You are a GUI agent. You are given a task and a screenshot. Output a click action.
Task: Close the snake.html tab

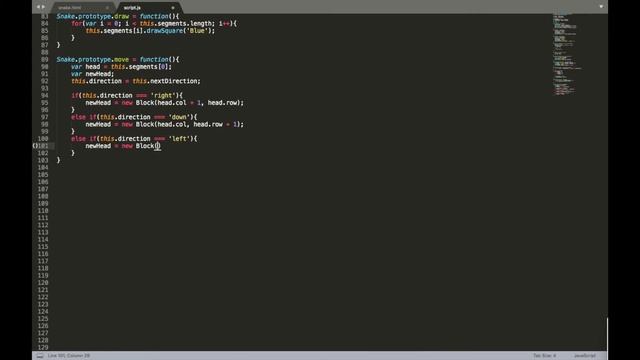coord(107,8)
